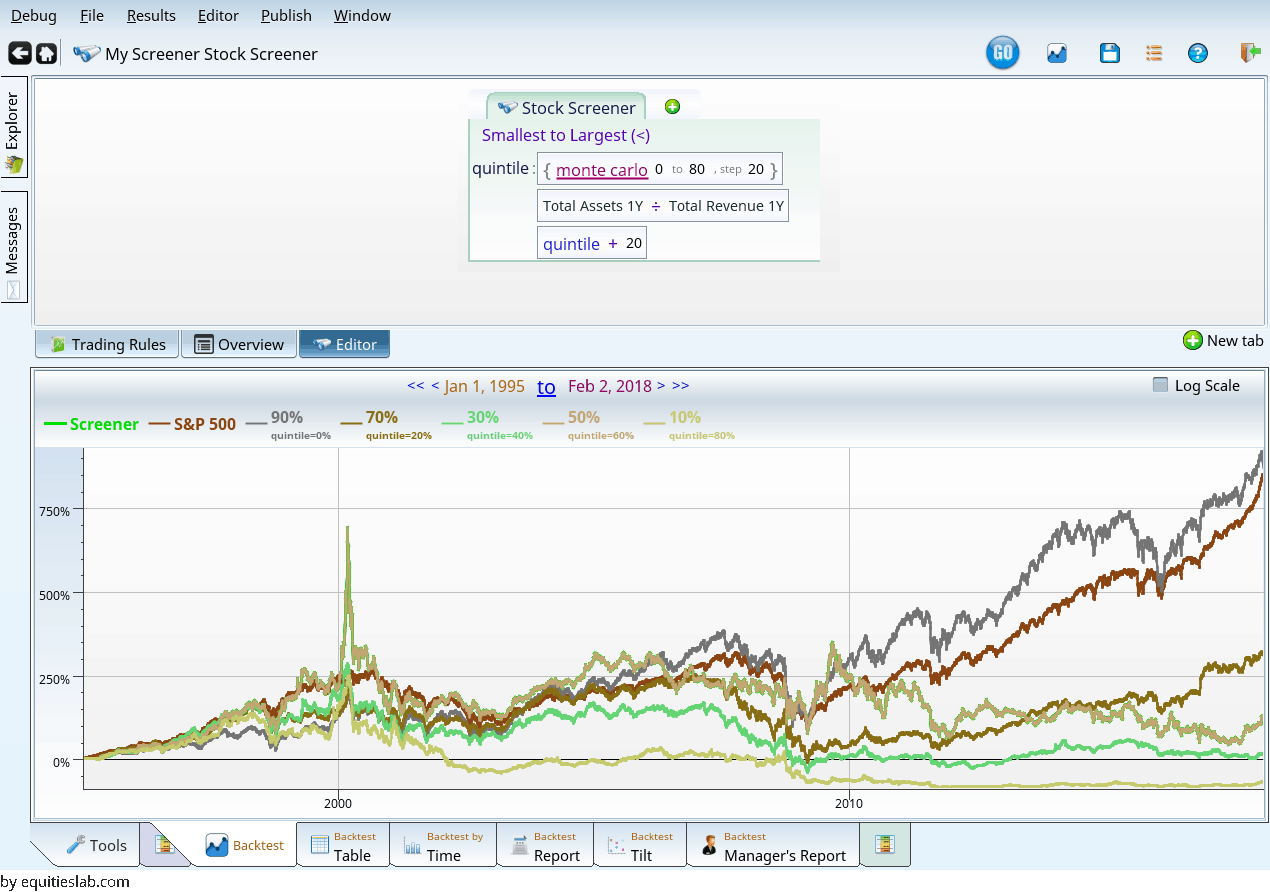Jump to earliest date with << arrows

(416, 386)
